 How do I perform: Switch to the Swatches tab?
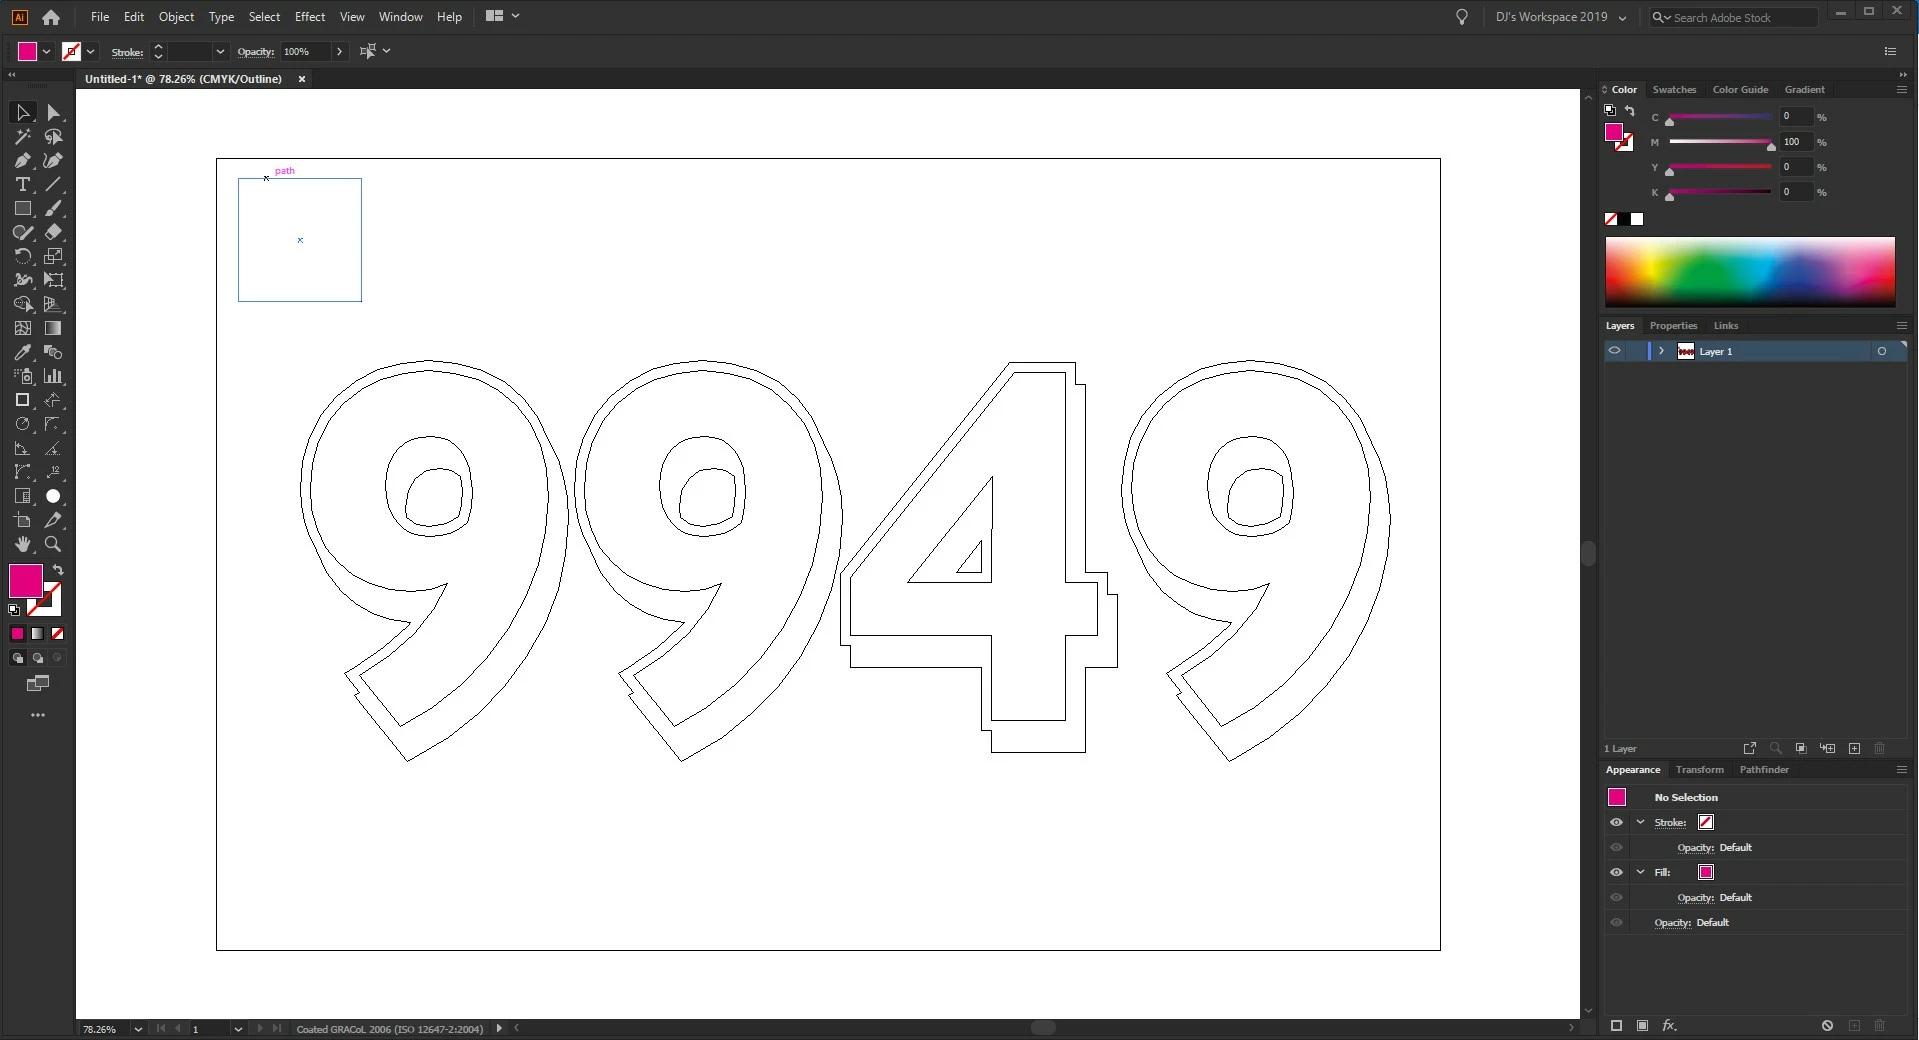[x=1674, y=90]
